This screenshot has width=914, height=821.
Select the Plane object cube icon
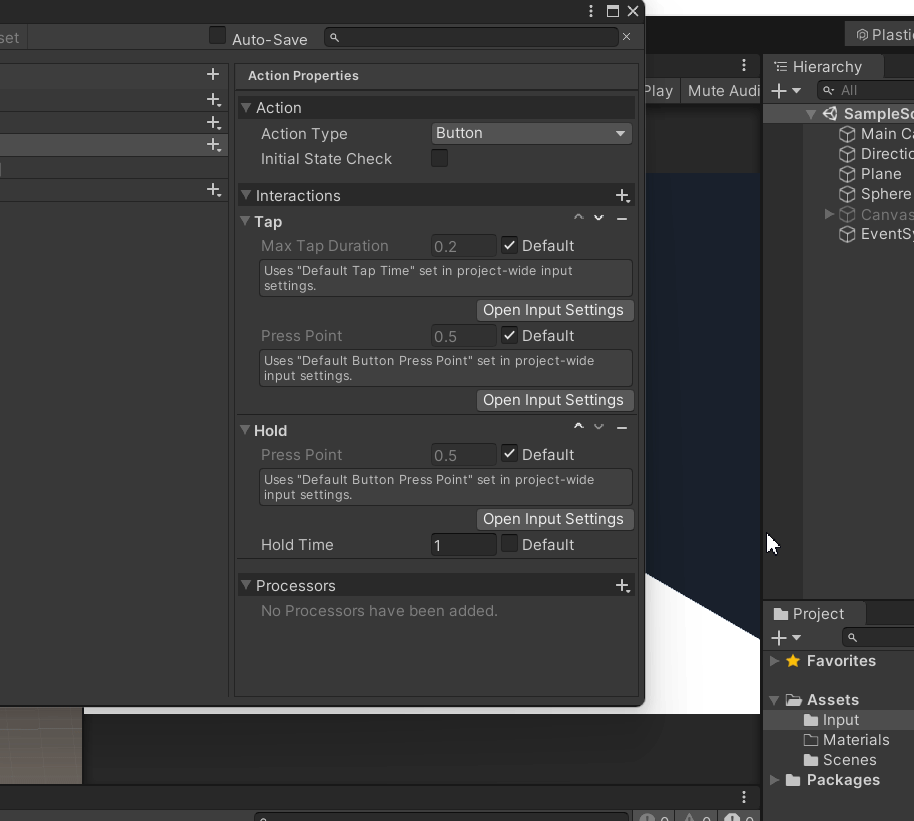847,174
